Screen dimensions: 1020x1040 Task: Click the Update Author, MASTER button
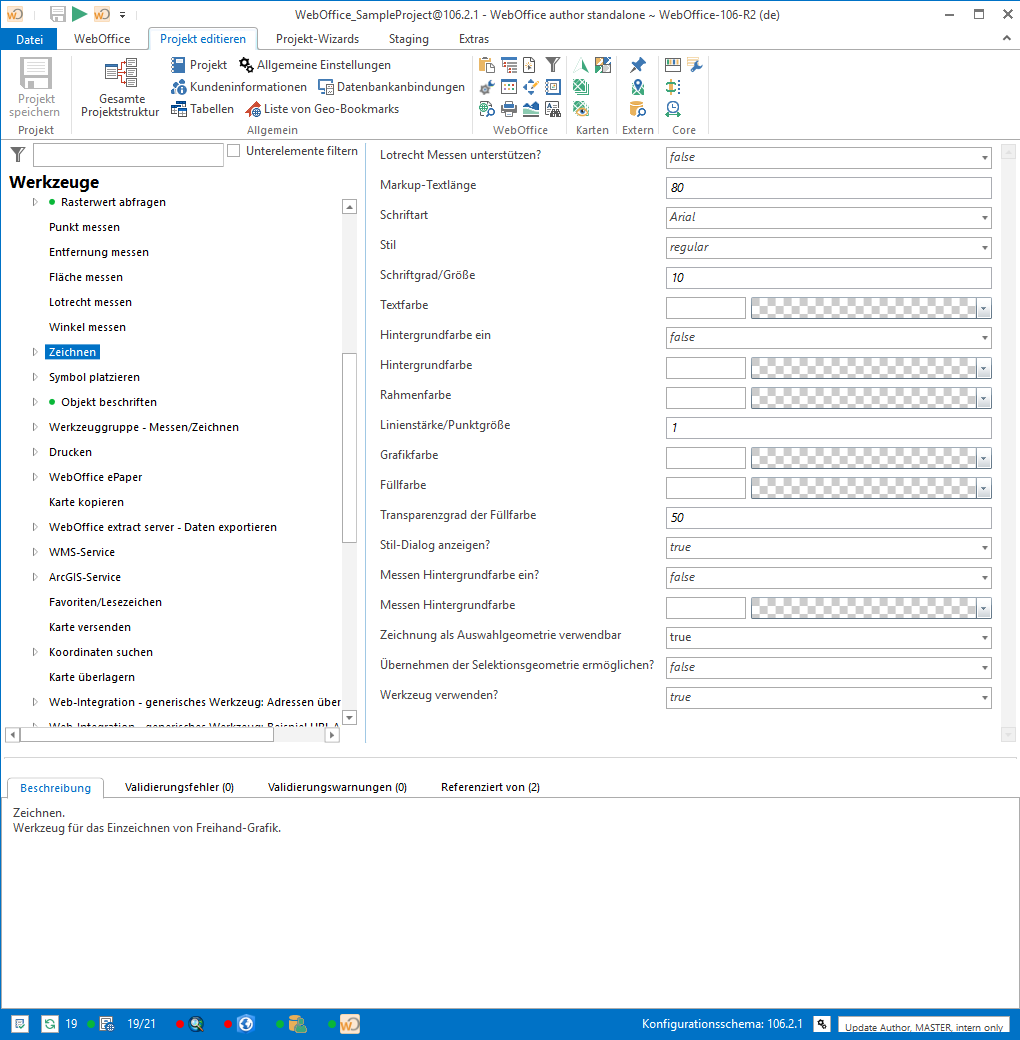tap(923, 1026)
